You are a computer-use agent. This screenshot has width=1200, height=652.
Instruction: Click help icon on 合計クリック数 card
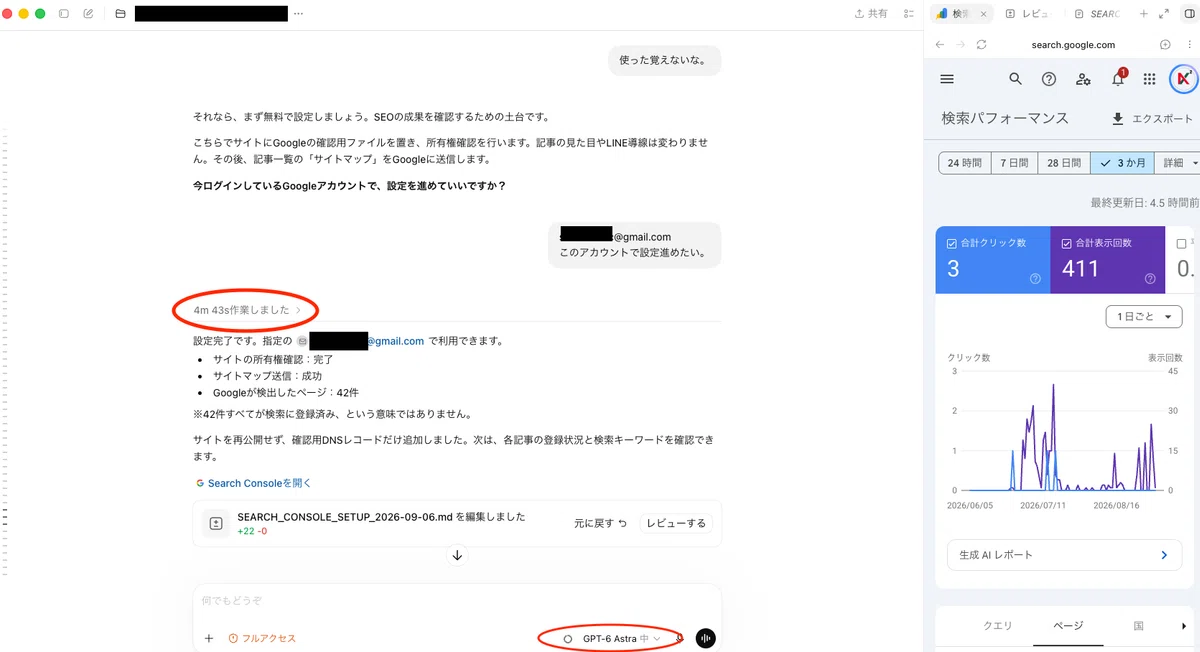[x=1035, y=279]
